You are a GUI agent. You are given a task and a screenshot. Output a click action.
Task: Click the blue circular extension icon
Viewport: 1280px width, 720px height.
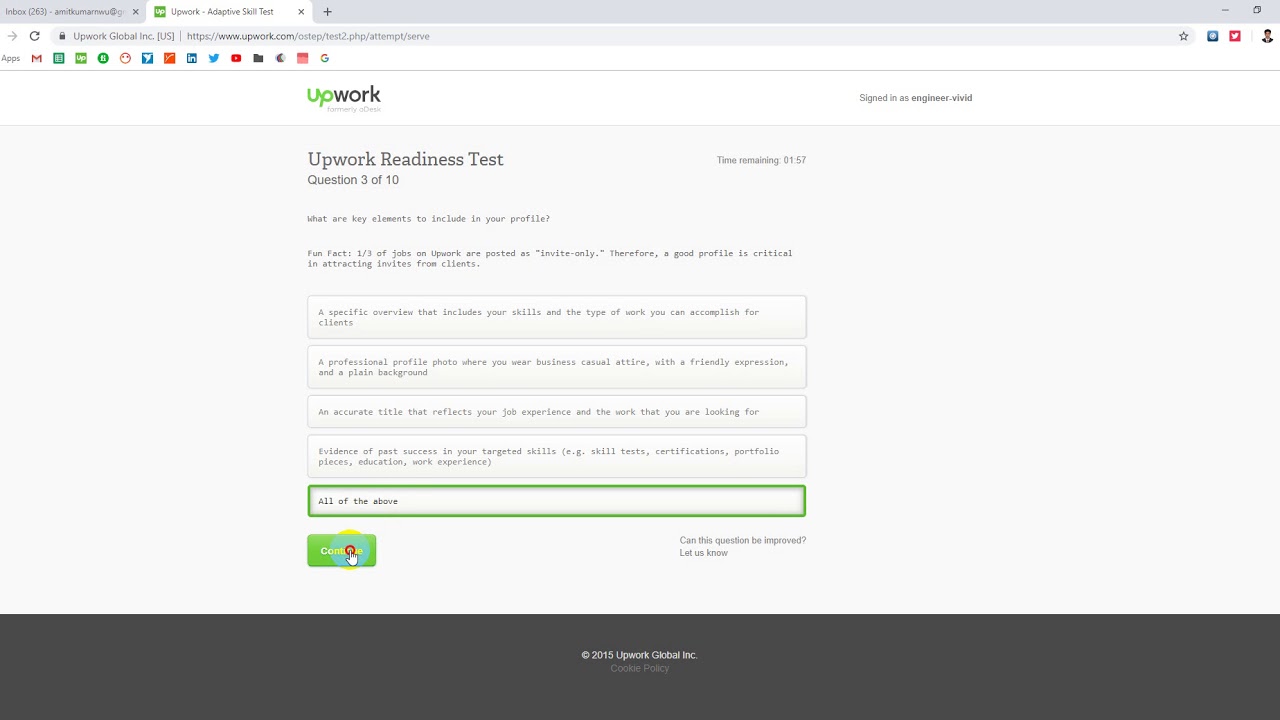point(1212,36)
